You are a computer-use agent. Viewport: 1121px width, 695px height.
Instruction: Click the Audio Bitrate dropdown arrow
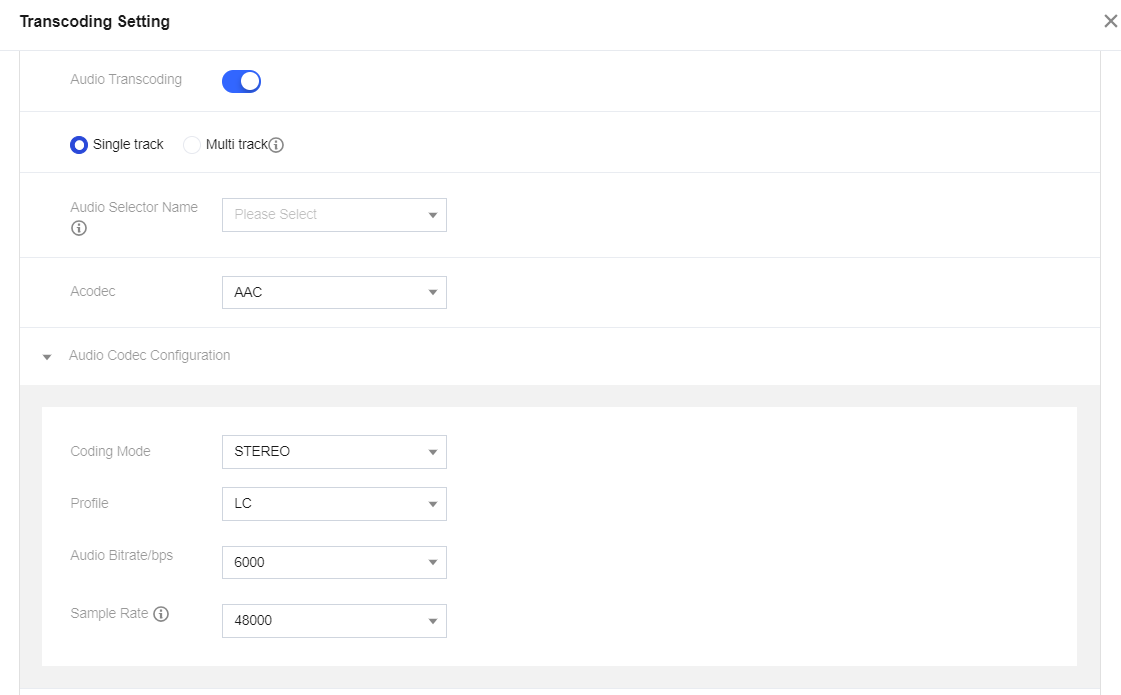433,563
